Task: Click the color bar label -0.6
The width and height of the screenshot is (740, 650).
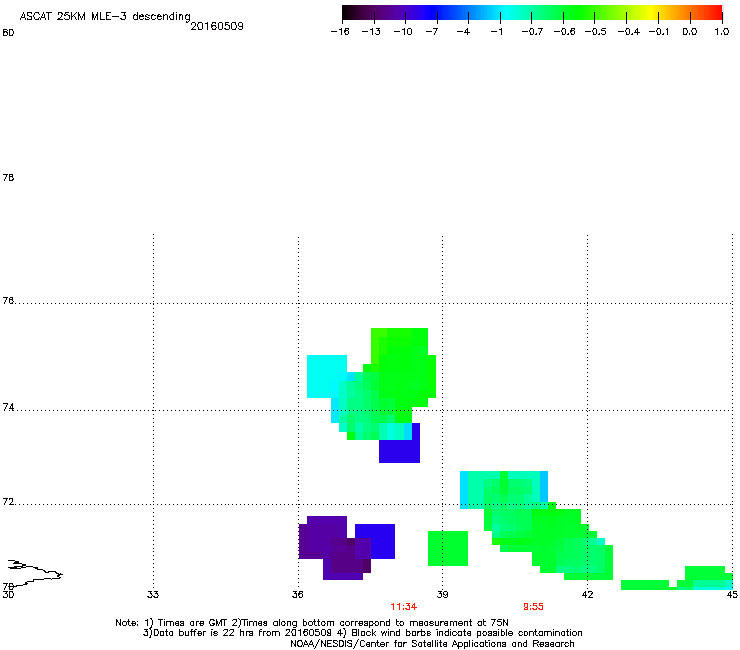Action: click(x=564, y=32)
